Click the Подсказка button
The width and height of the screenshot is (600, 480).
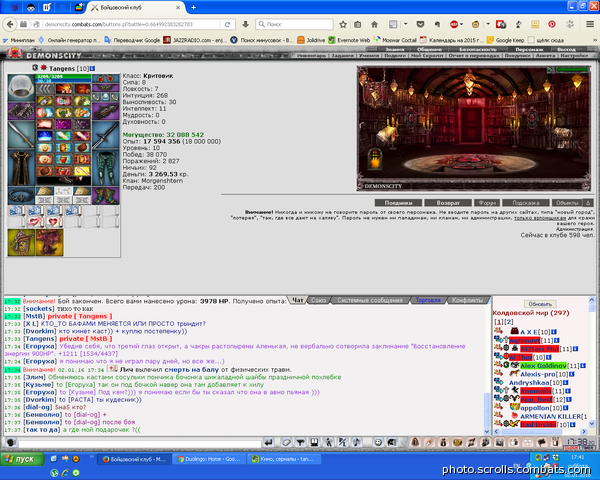click(526, 203)
